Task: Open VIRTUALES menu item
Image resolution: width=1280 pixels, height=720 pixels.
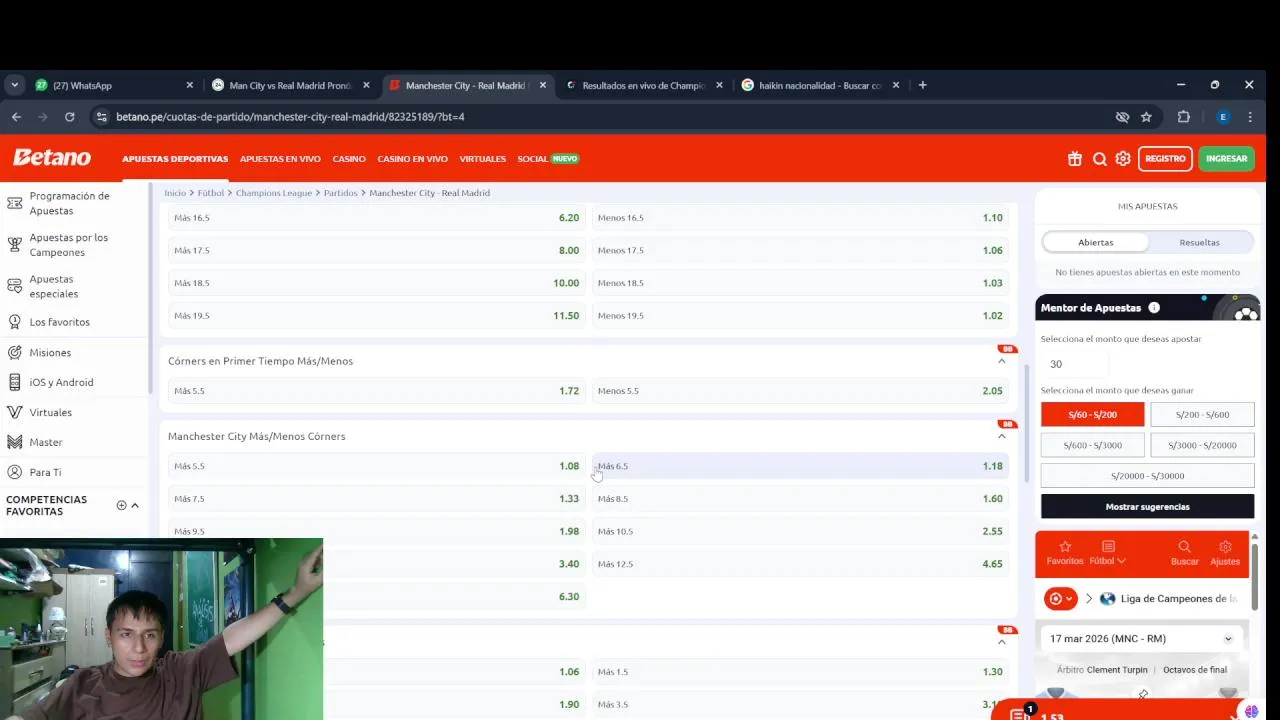Action: 482,159
